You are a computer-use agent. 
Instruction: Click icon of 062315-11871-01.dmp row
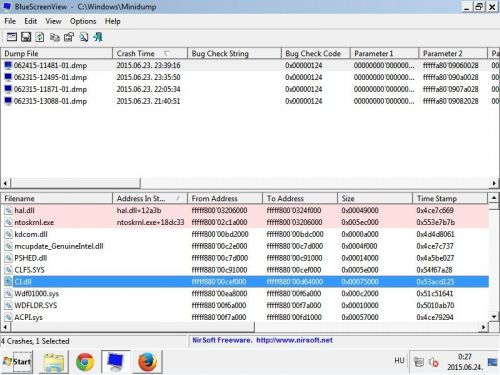tap(8, 89)
